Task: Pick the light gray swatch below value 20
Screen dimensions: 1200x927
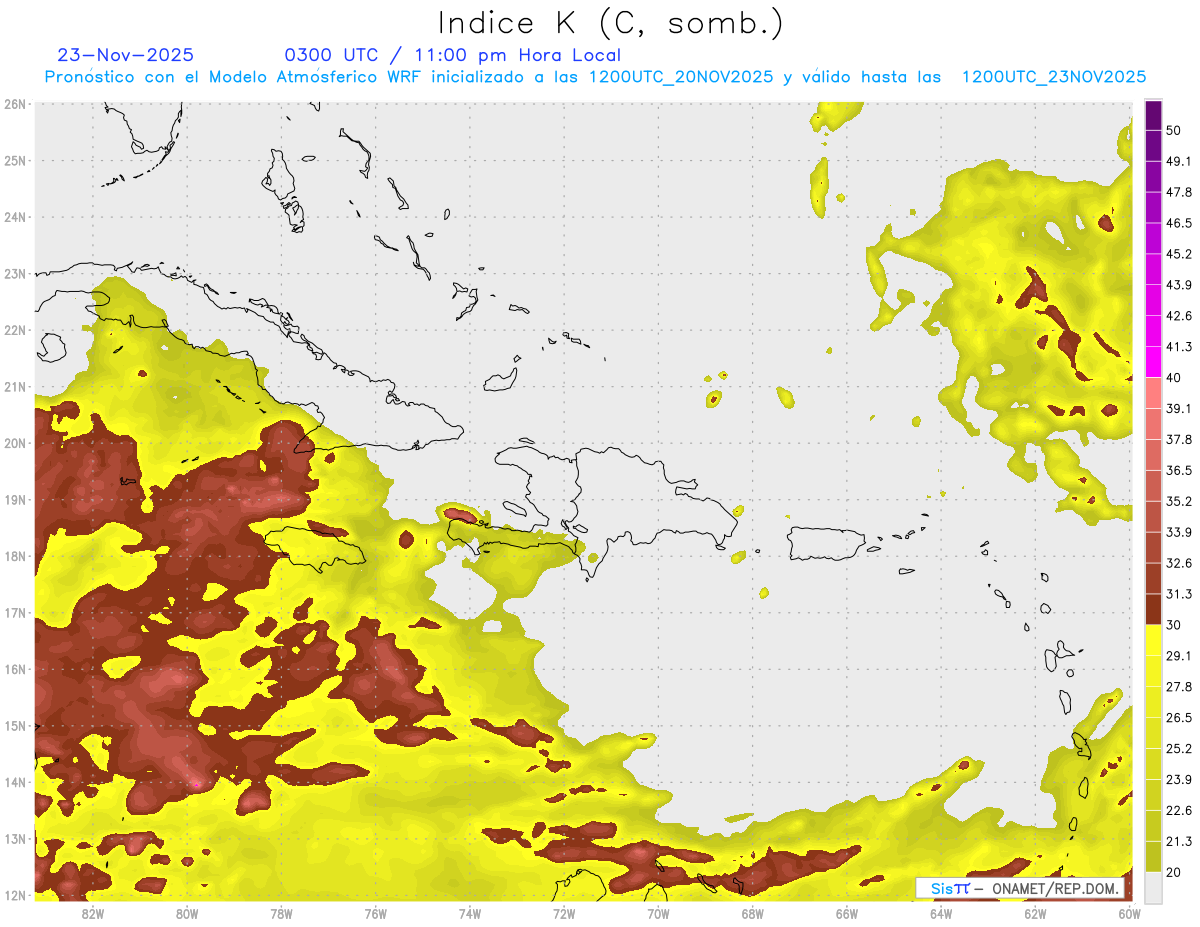Action: pyautogui.click(x=1153, y=886)
